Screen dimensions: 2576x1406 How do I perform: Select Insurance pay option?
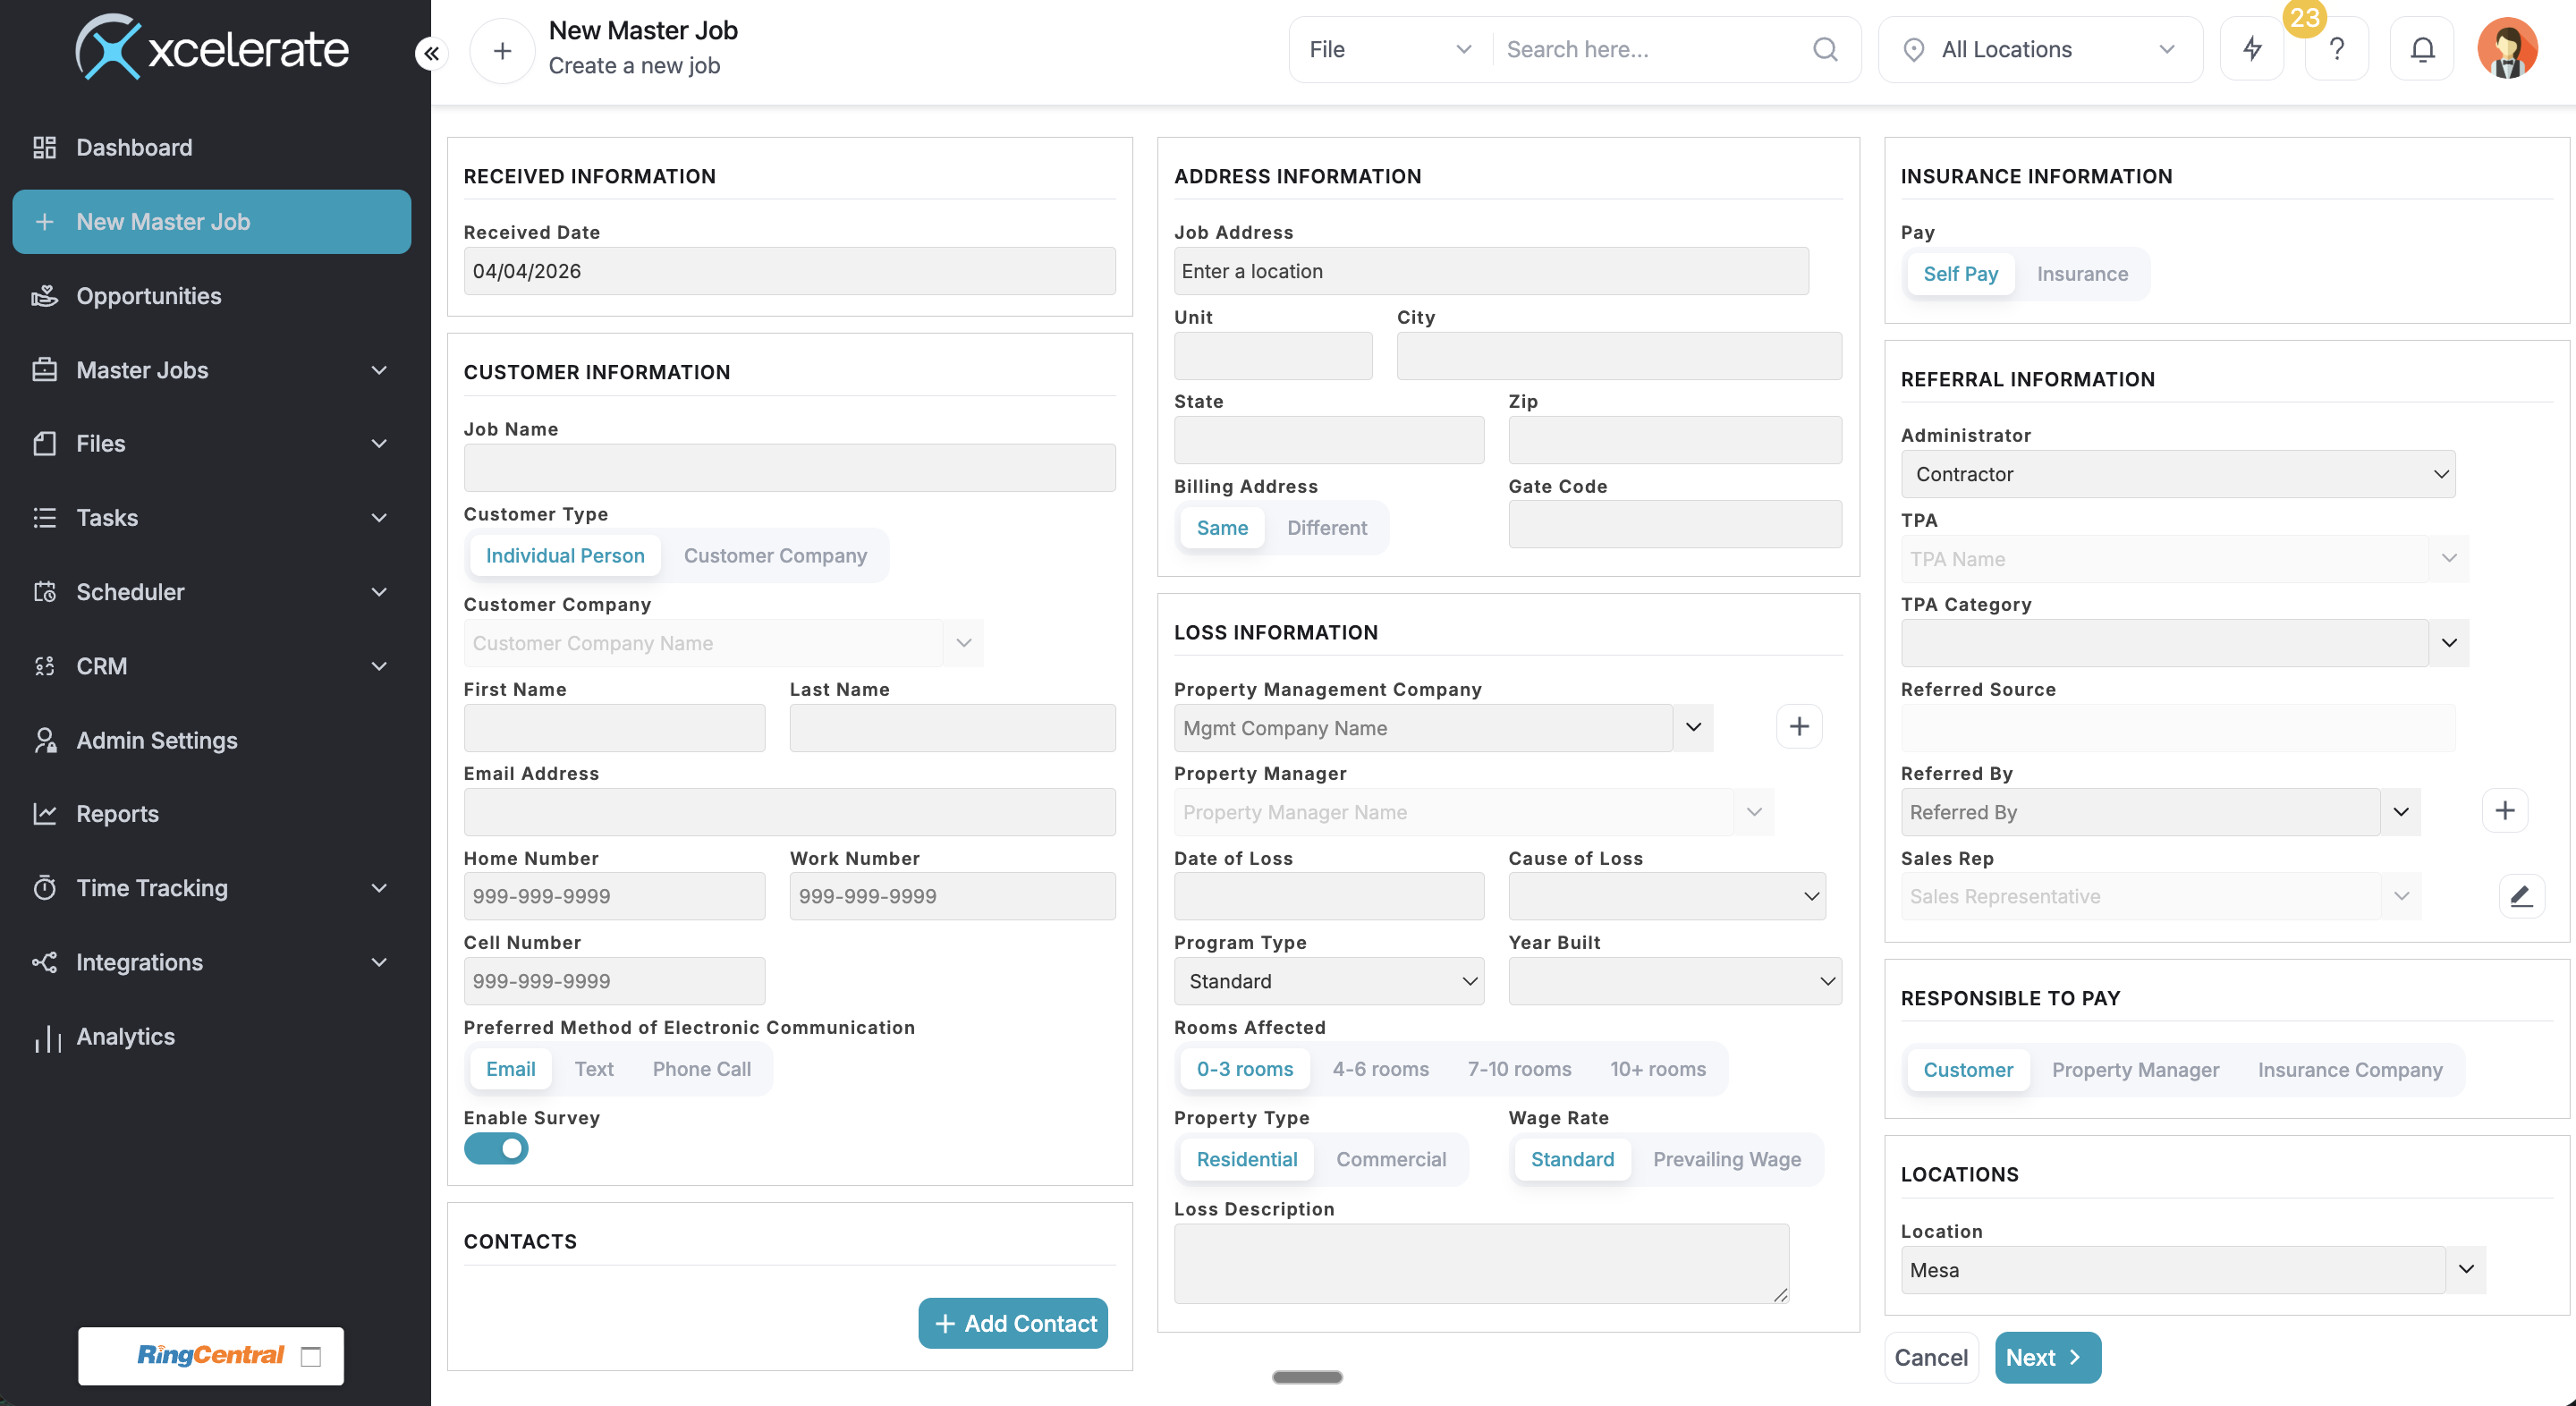(x=2082, y=274)
